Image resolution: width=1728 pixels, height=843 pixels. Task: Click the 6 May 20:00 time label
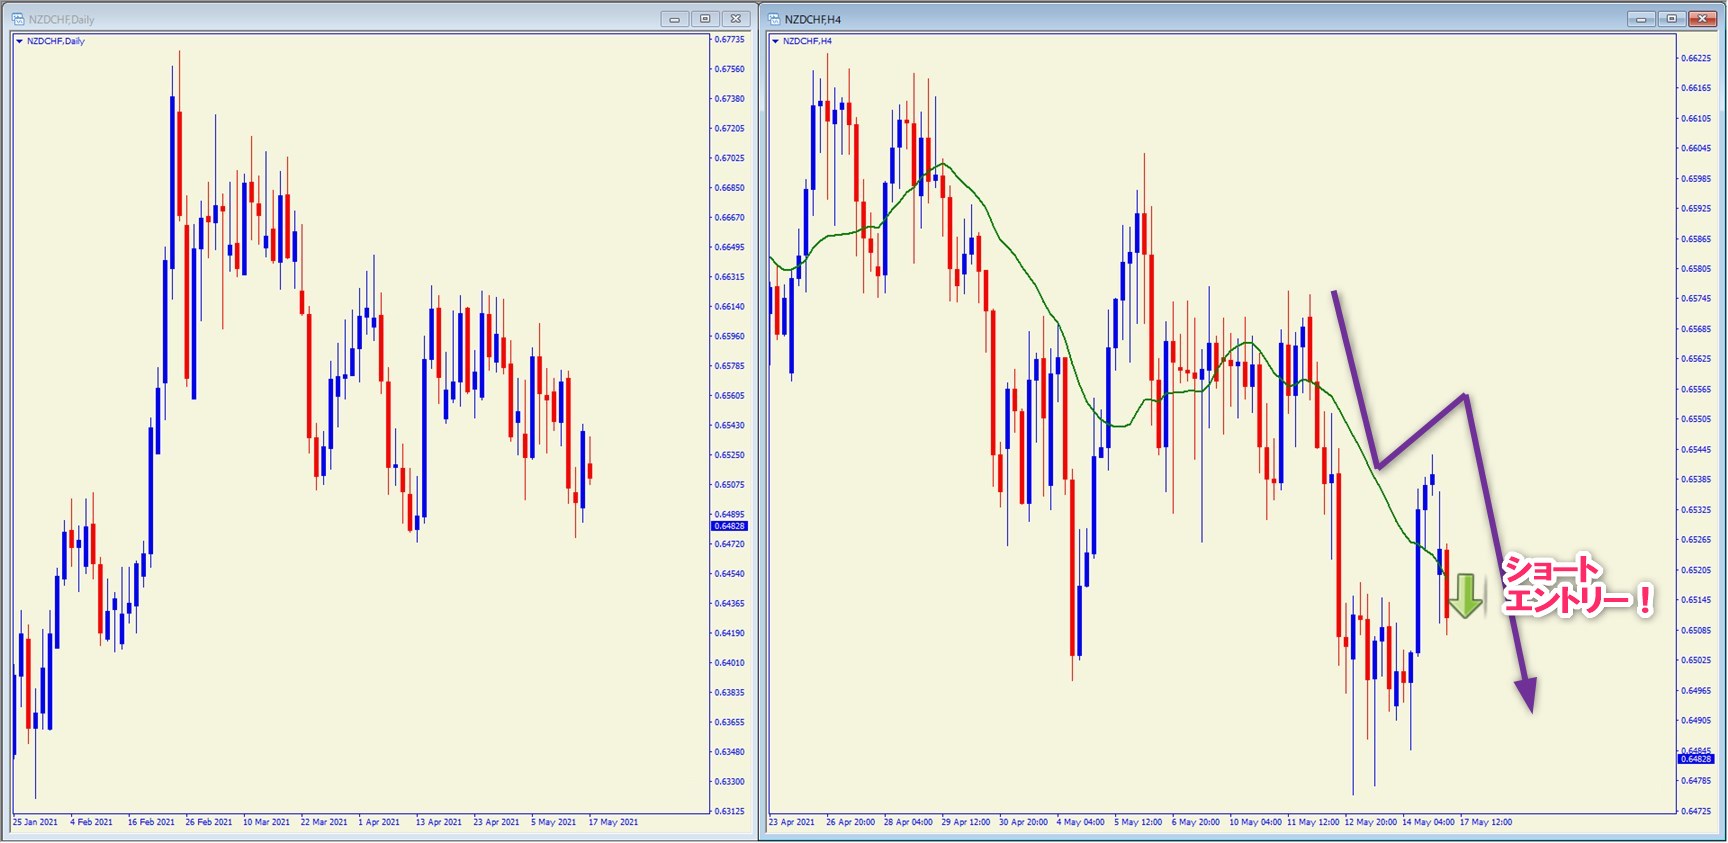pyautogui.click(x=1196, y=822)
